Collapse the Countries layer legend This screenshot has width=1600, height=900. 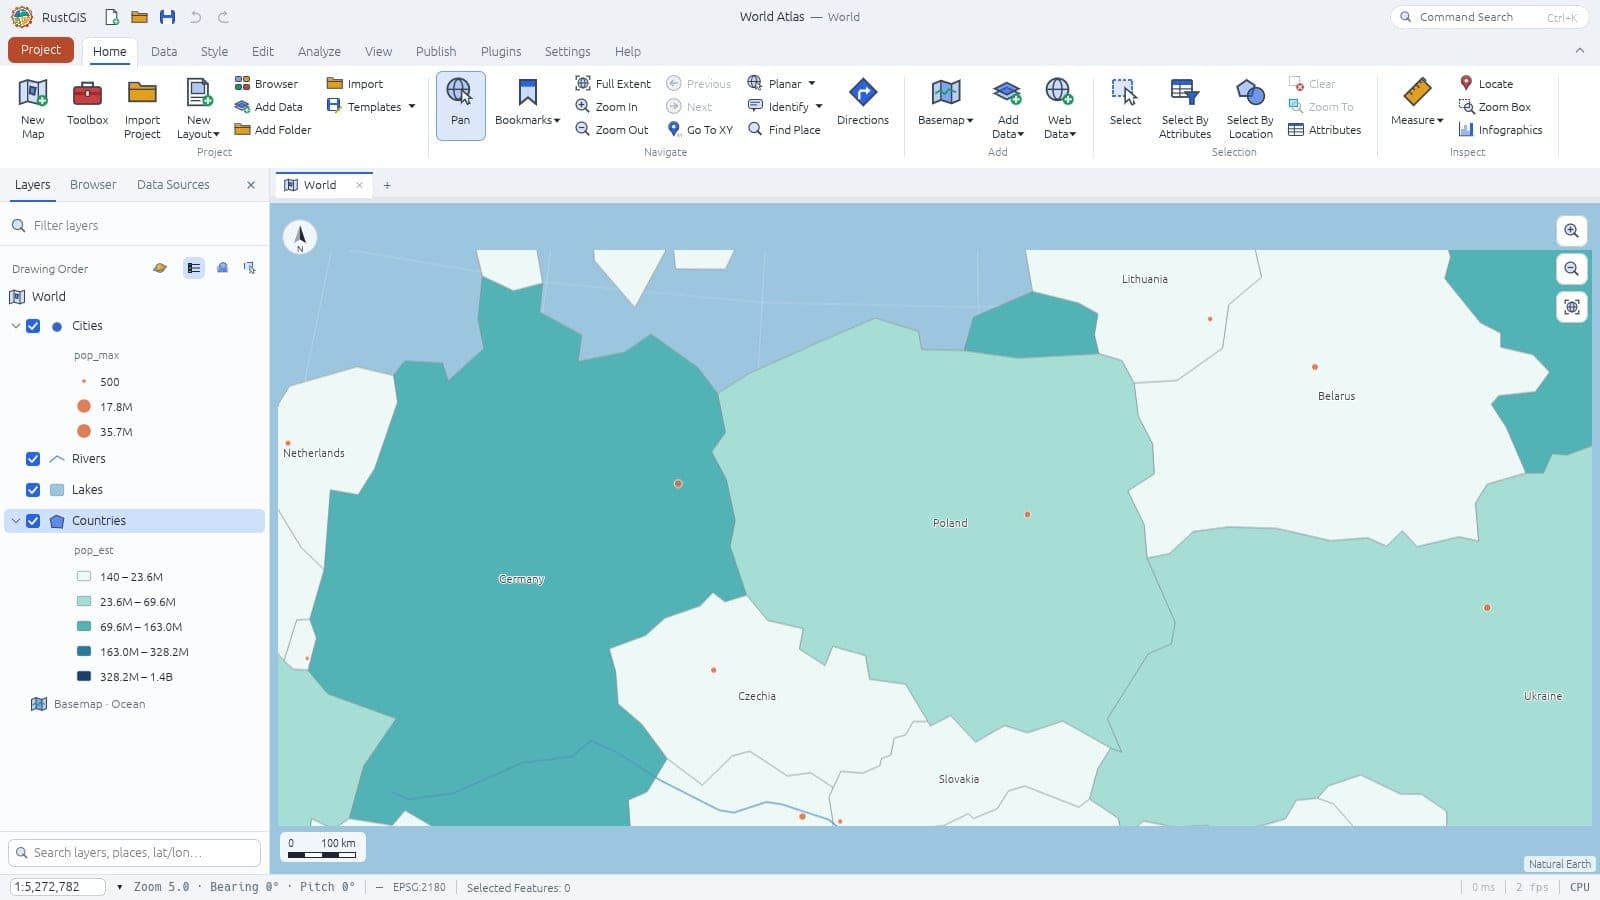point(16,521)
